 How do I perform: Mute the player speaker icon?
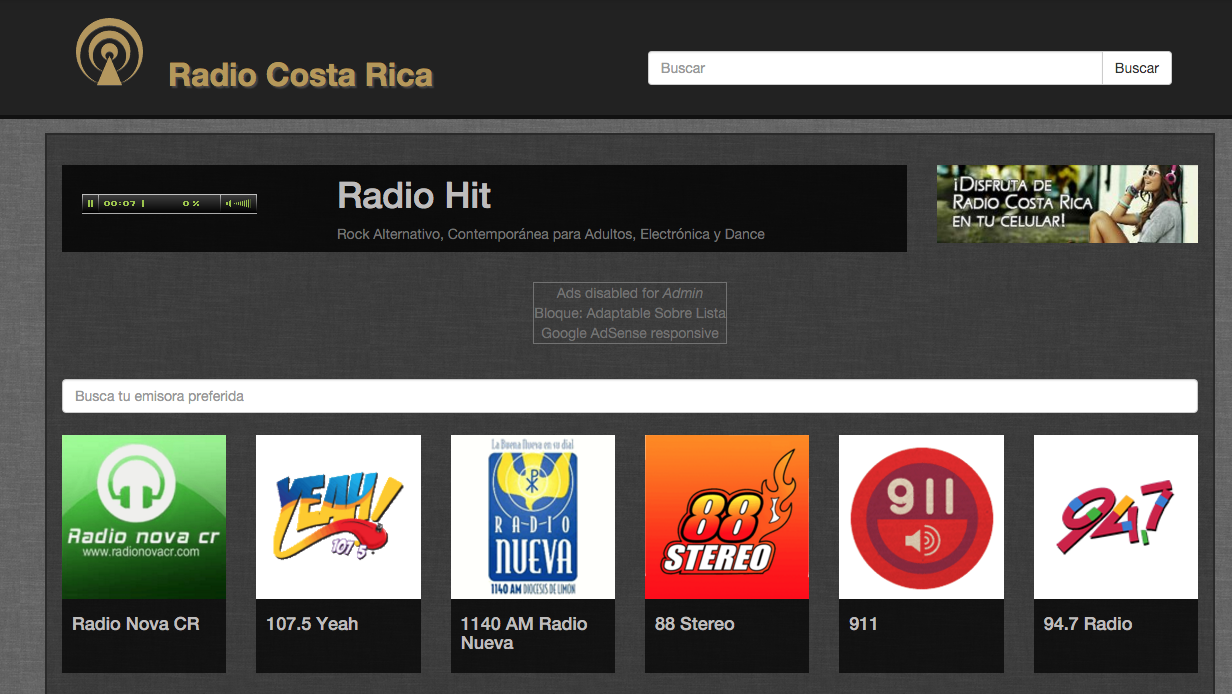[228, 204]
